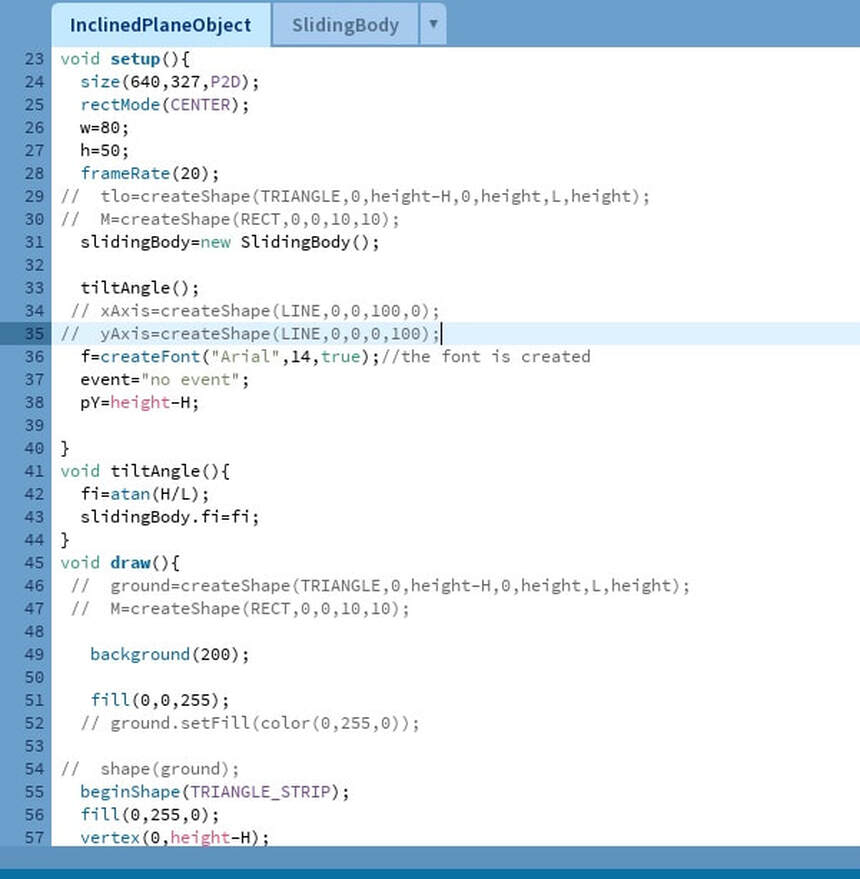
Task: Click the 'pY=height-H;' line
Action: pyautogui.click(x=140, y=403)
